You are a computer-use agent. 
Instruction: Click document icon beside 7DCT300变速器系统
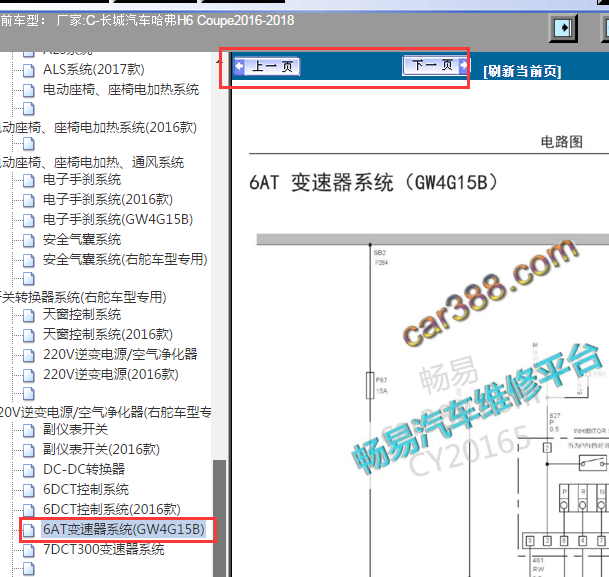[x=28, y=550]
